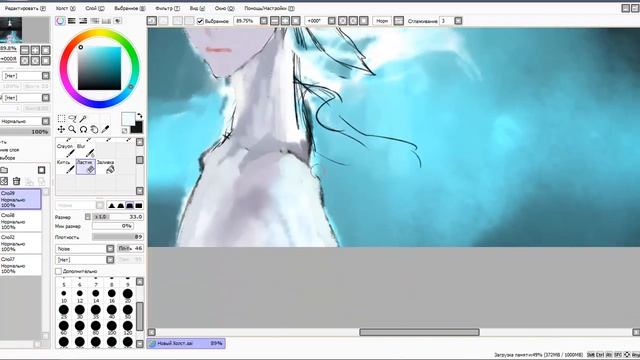Select layer Слой8
640x360 pixels.
[x=20, y=221]
